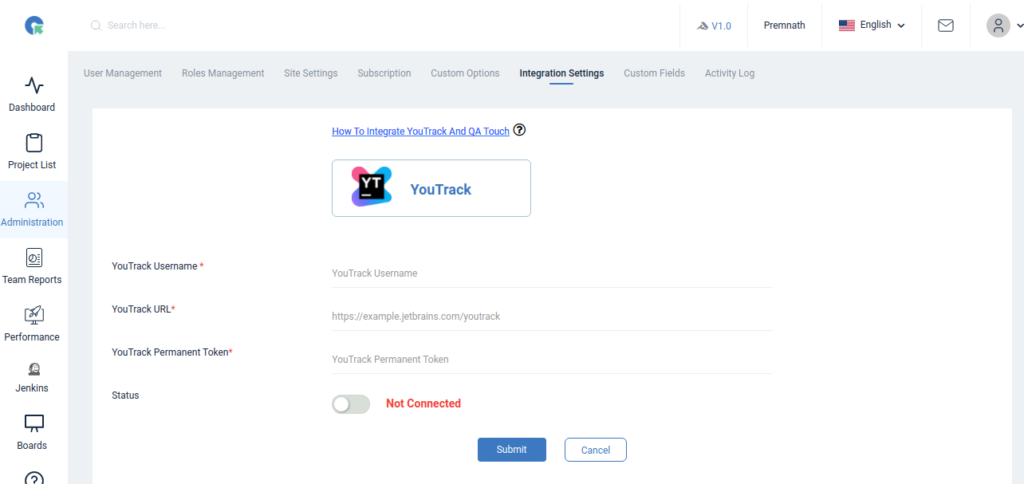Click the QA Touch logo

(34, 26)
